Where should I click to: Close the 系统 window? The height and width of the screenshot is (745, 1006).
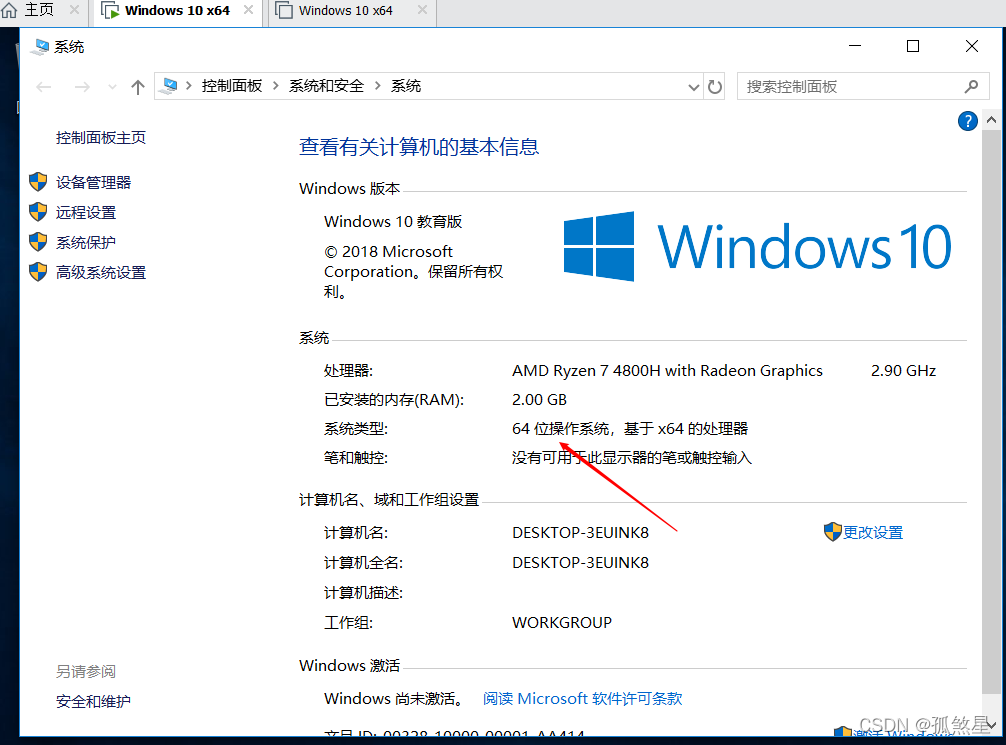click(972, 46)
